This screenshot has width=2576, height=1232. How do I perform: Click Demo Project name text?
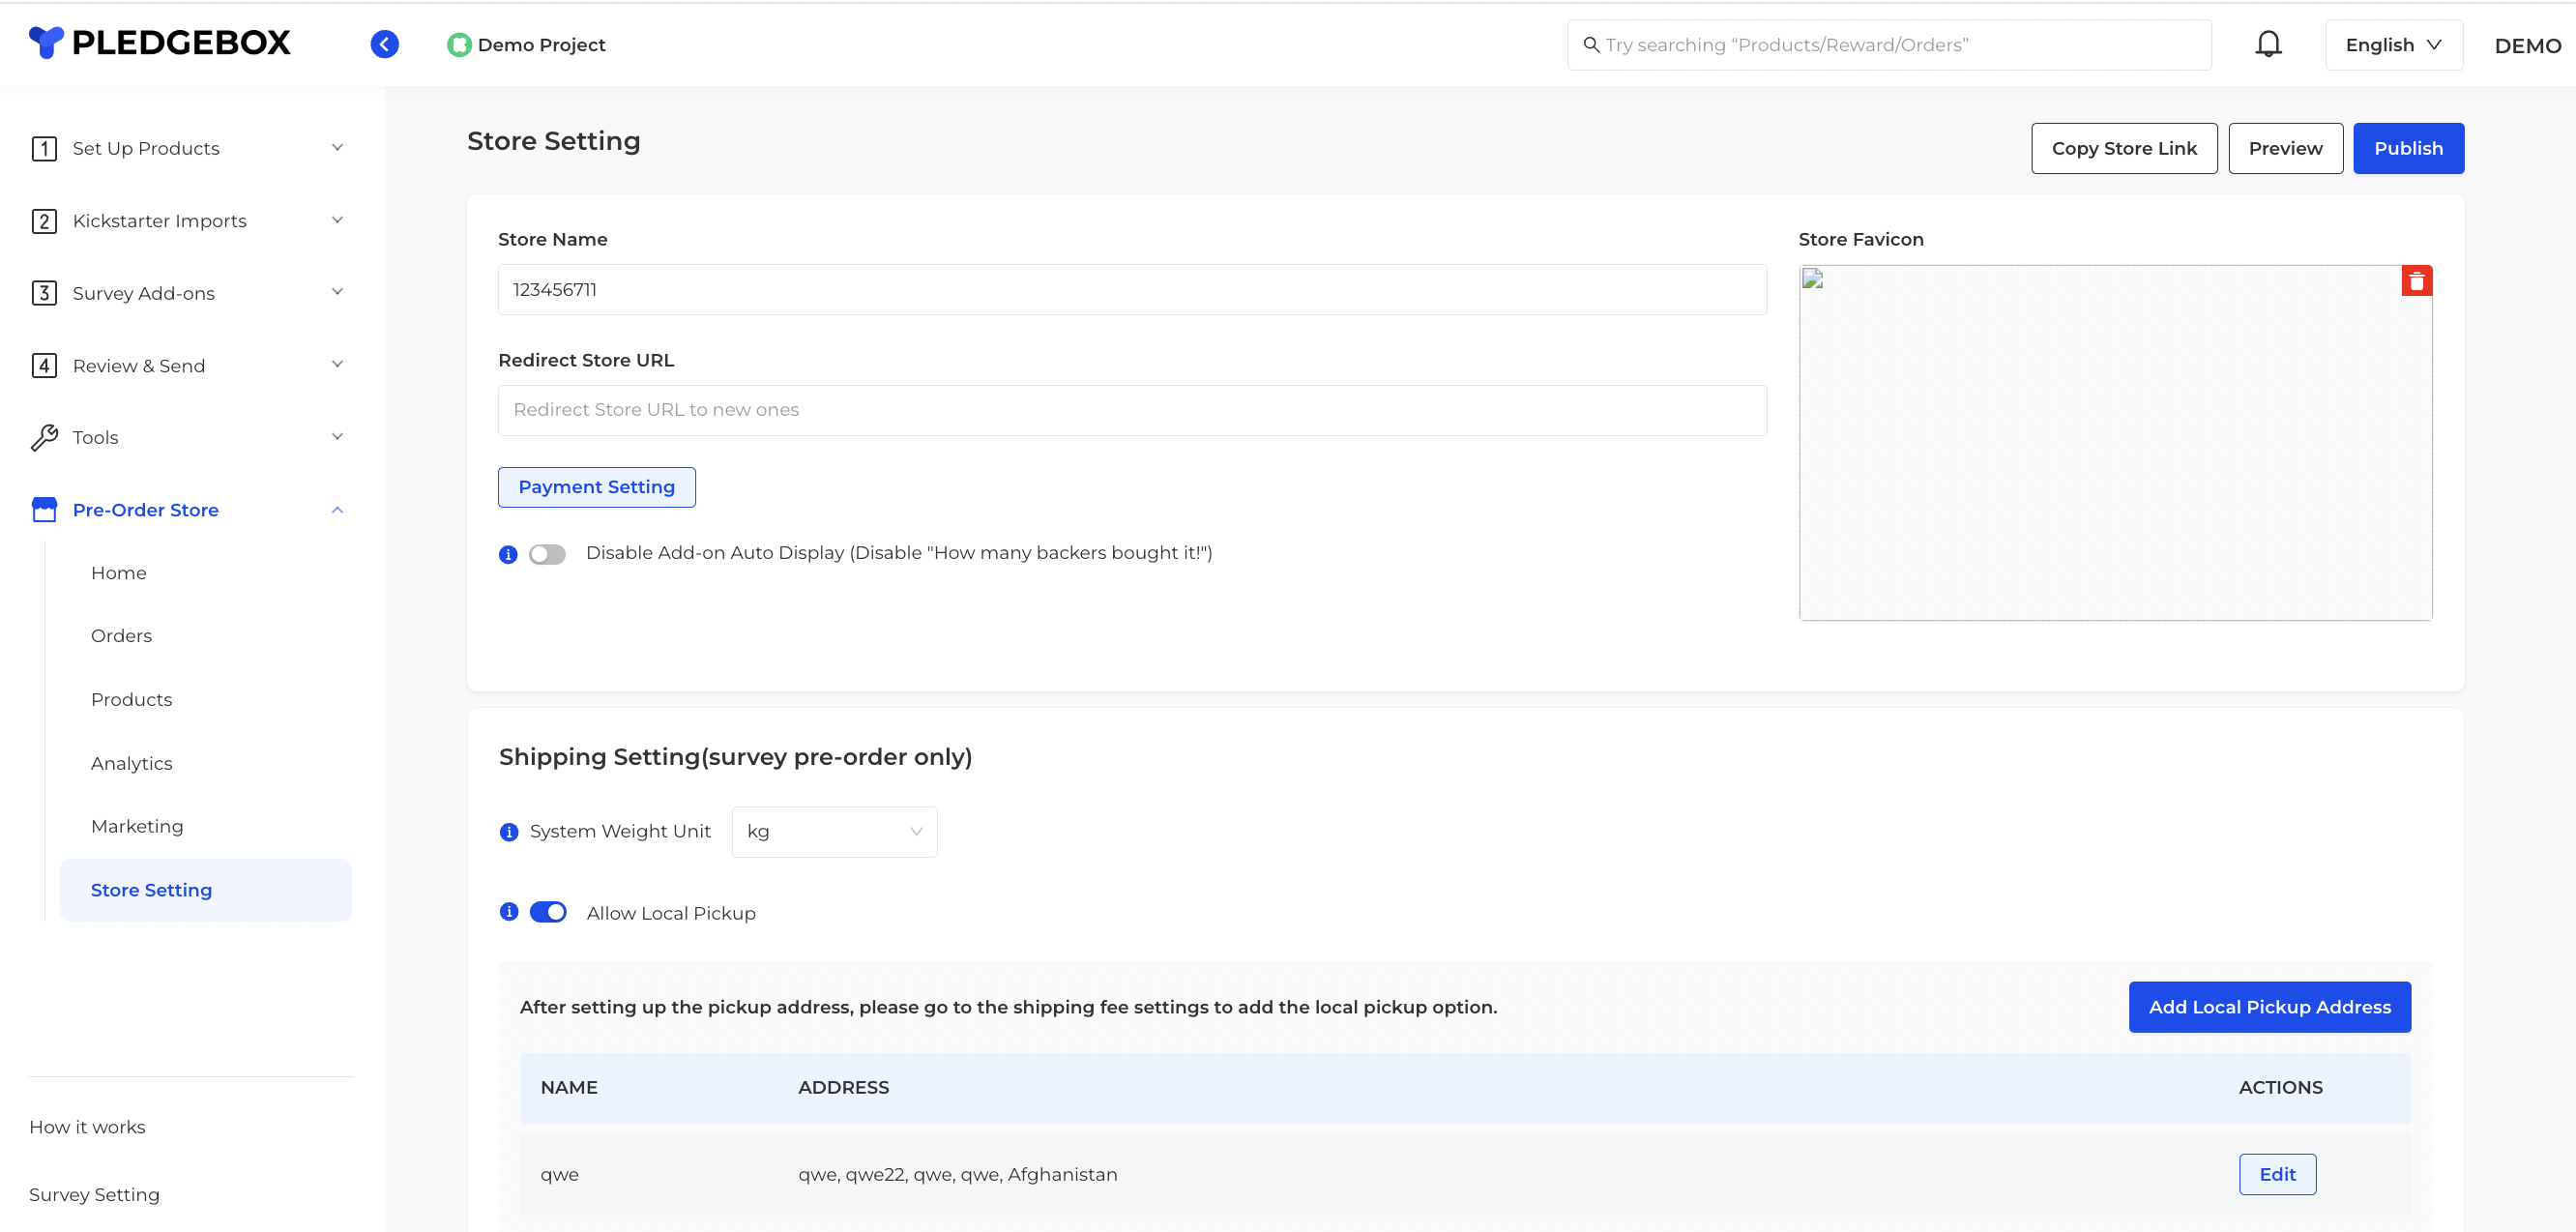click(x=541, y=45)
